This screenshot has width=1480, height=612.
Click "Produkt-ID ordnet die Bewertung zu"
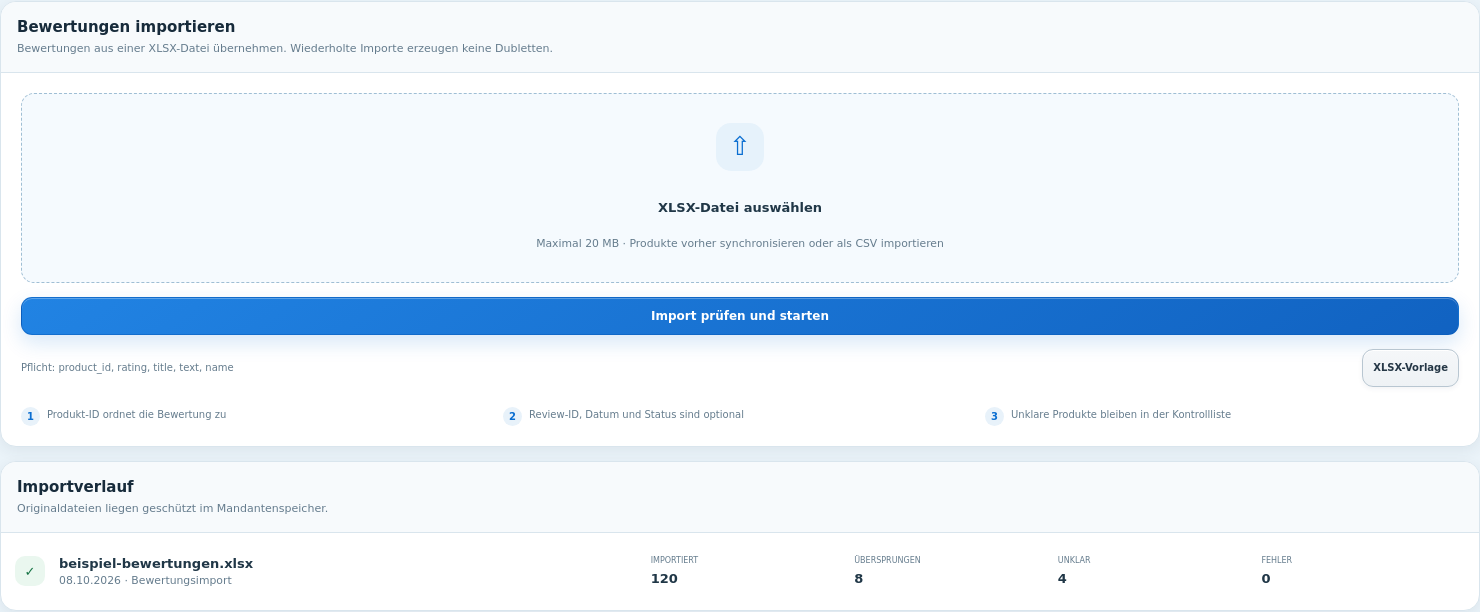pyautogui.click(x=137, y=414)
